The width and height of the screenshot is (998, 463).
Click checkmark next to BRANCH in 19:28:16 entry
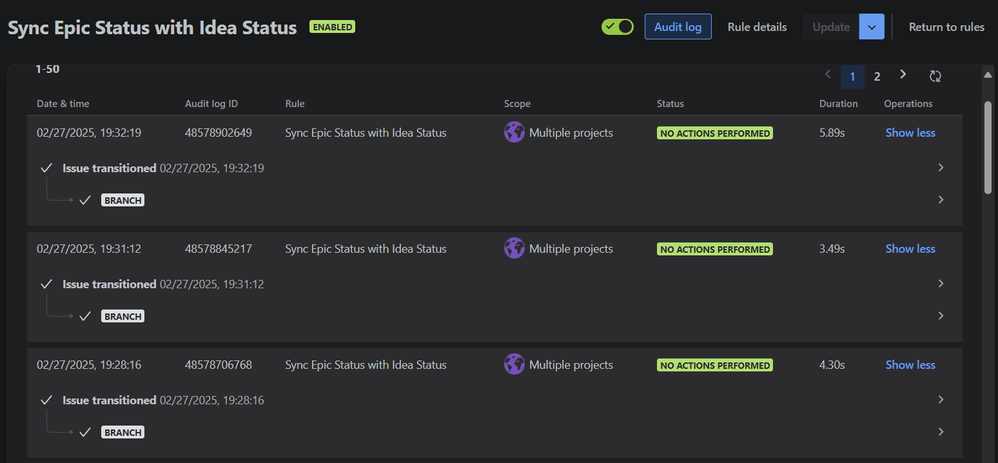(x=85, y=432)
